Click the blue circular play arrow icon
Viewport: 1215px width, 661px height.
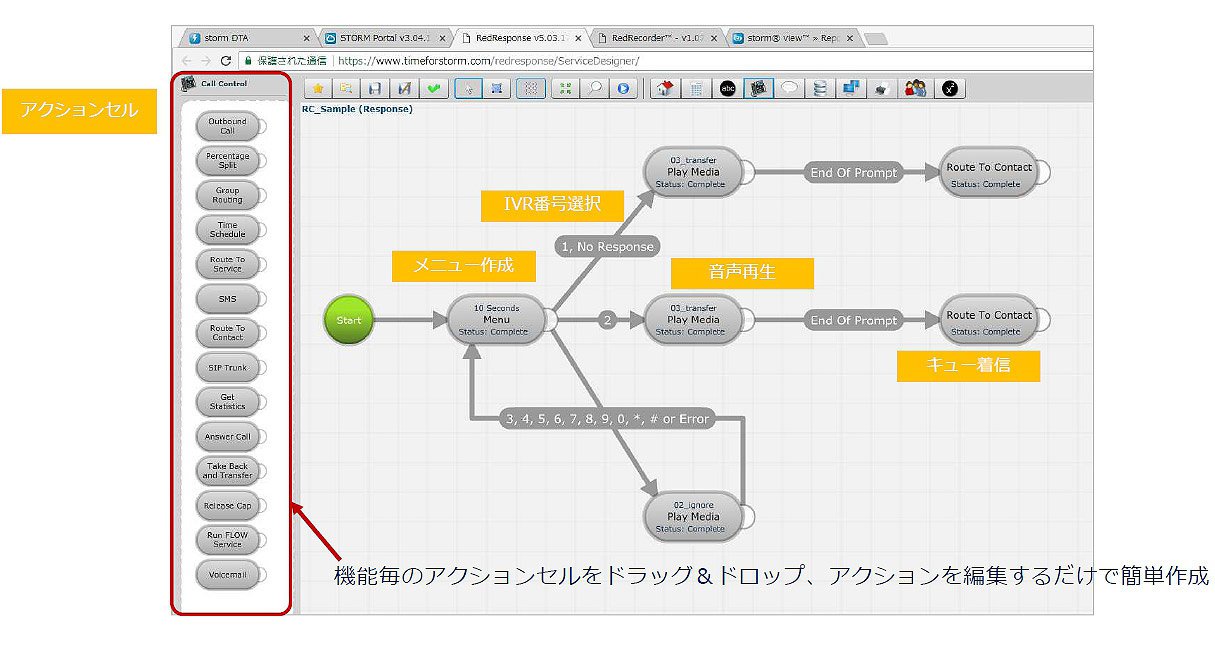623,88
